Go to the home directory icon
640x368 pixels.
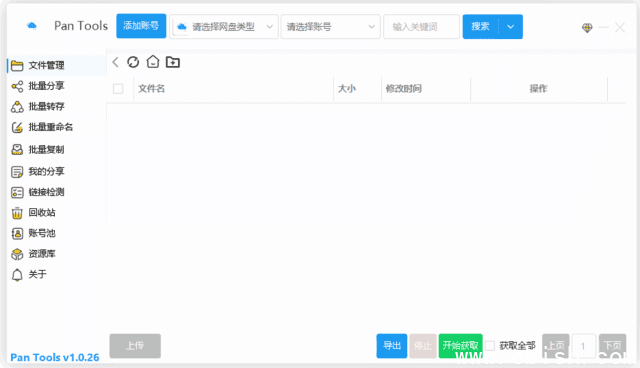(153, 62)
